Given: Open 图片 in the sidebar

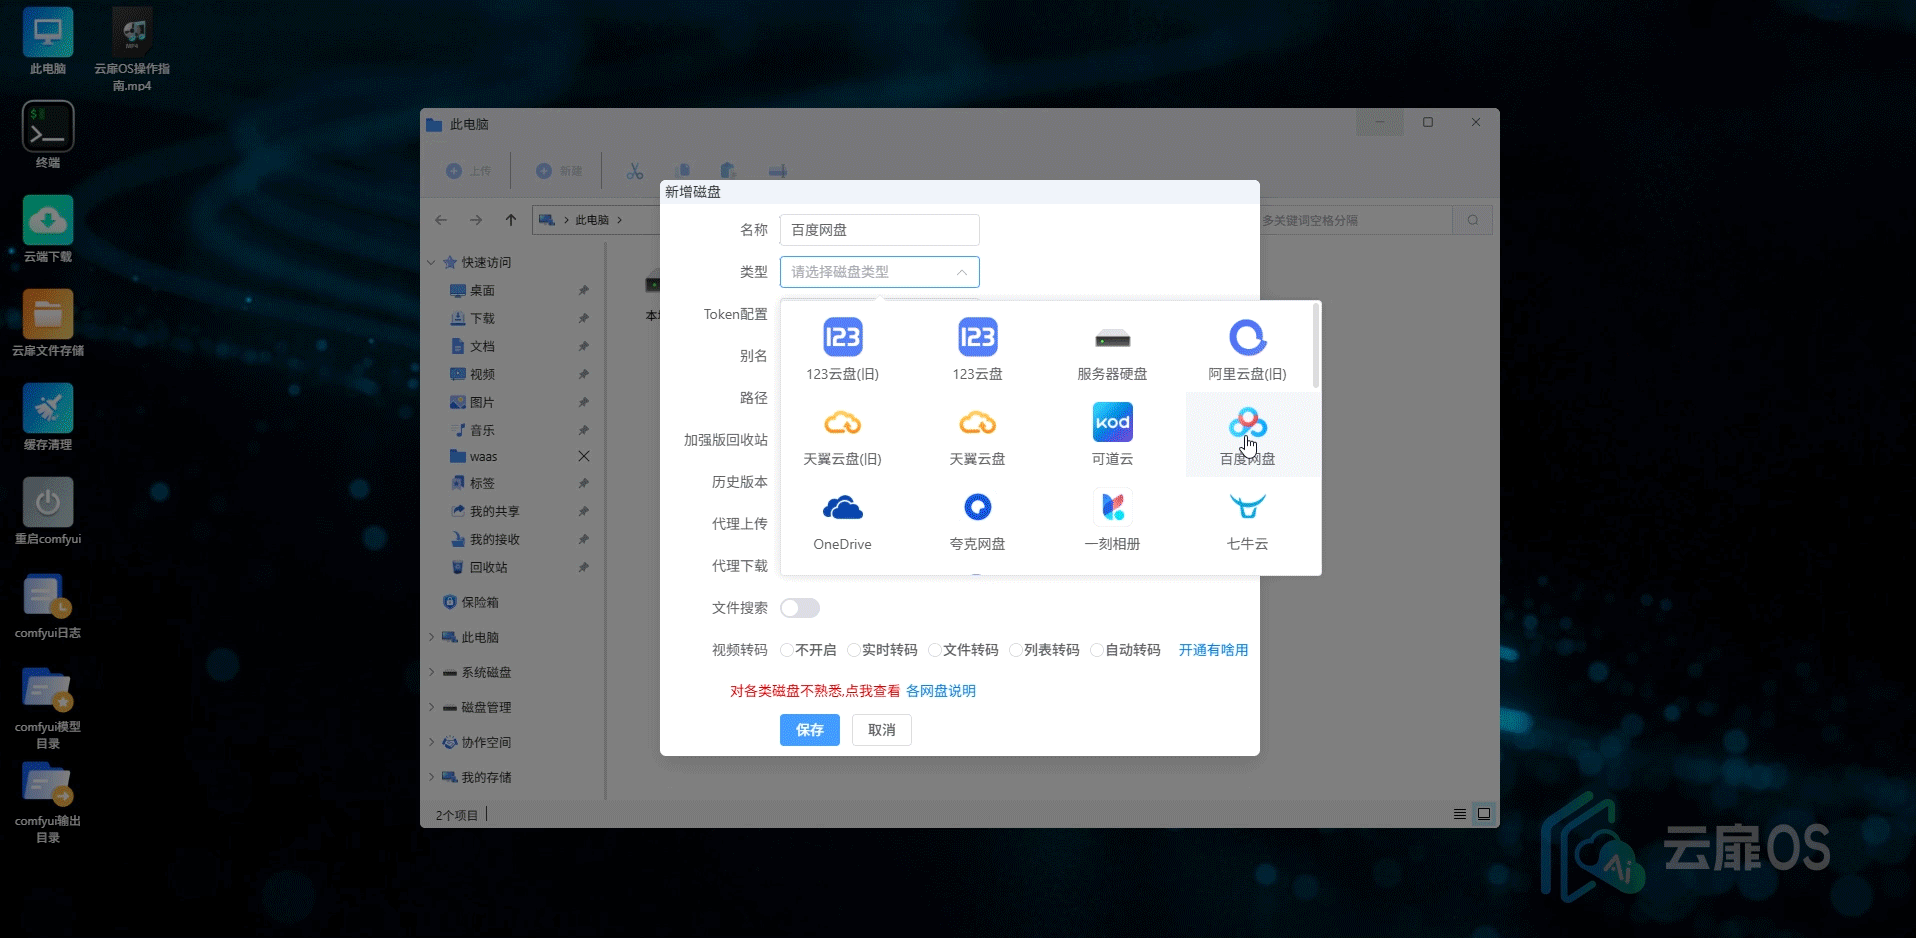Looking at the screenshot, I should pos(483,403).
